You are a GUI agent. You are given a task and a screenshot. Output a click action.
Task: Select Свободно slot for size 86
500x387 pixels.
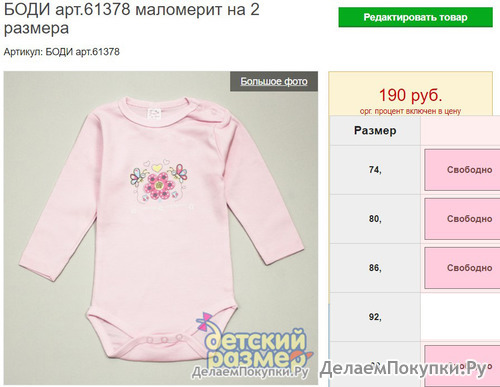(x=462, y=268)
